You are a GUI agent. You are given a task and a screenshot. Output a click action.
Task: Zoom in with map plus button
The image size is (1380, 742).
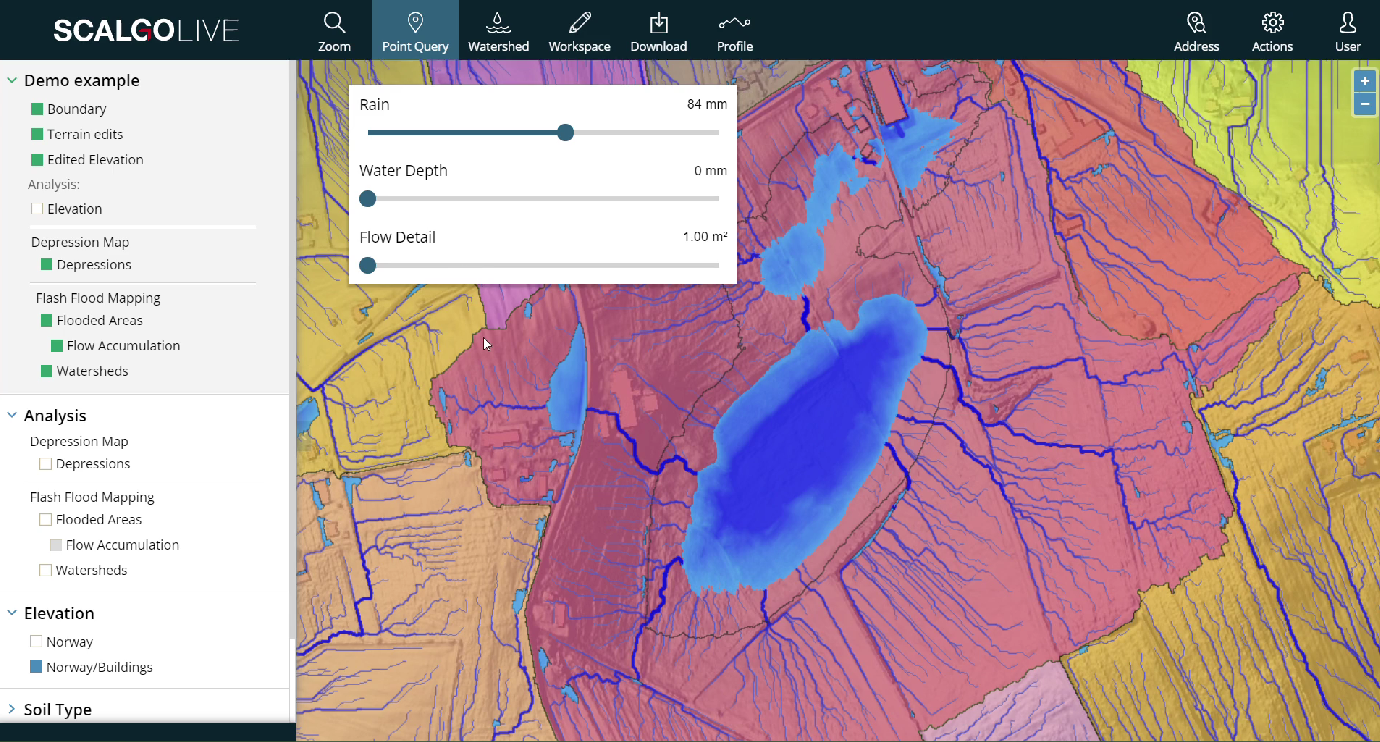click(x=1364, y=81)
